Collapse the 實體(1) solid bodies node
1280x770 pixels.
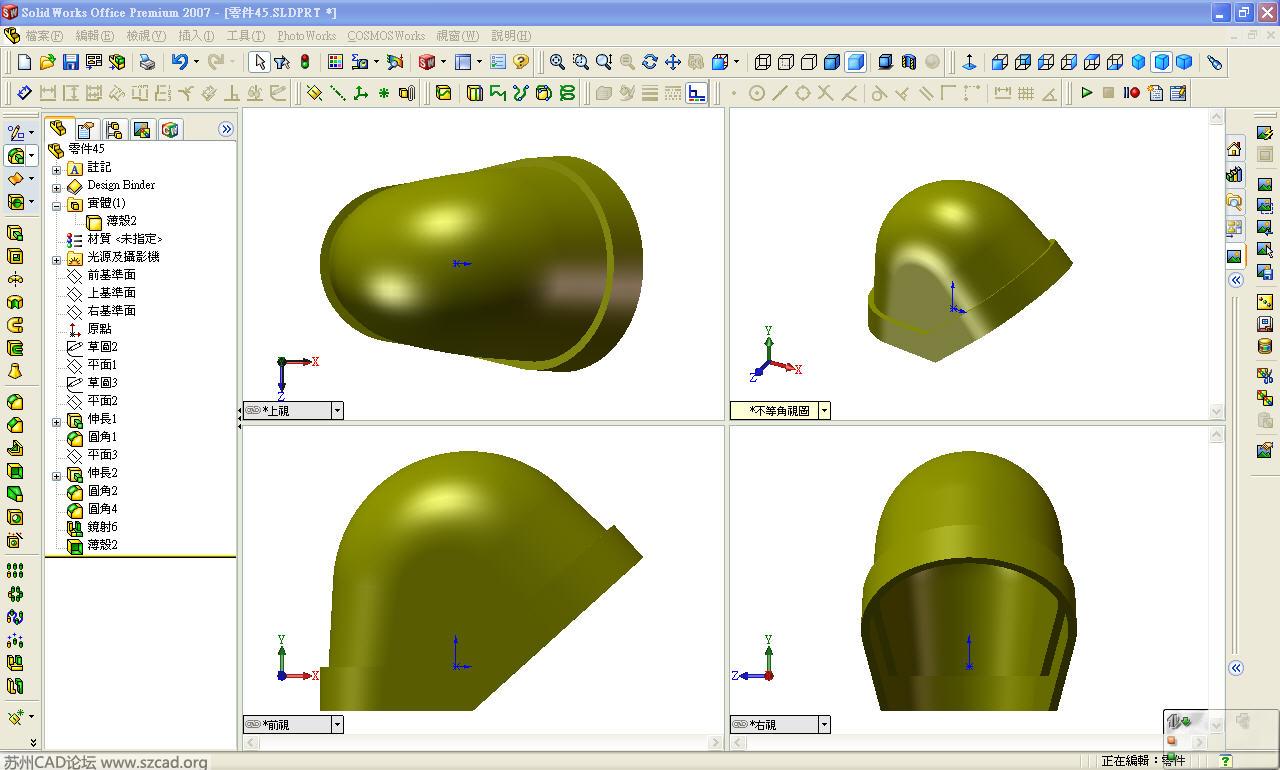[x=57, y=205]
